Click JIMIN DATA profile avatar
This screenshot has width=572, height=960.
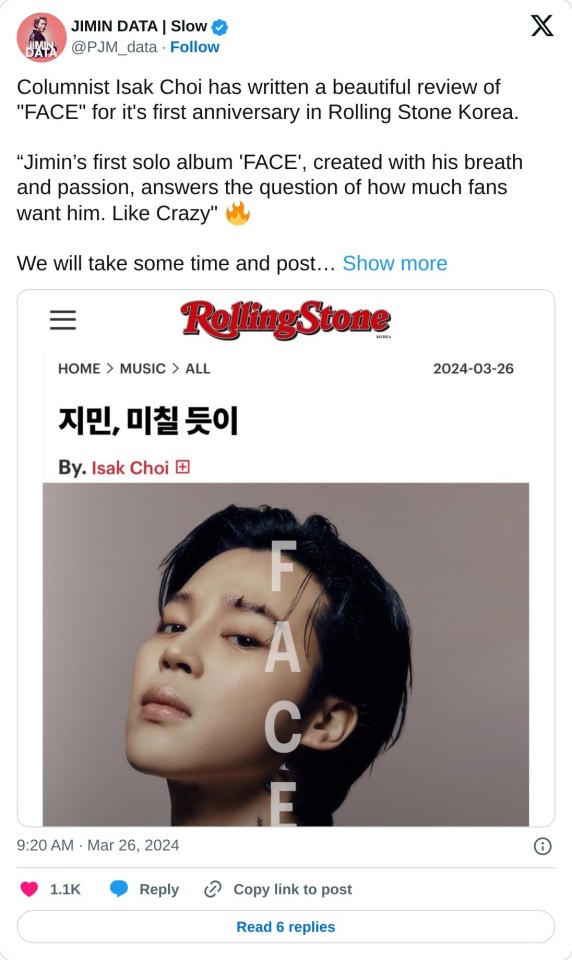point(41,37)
